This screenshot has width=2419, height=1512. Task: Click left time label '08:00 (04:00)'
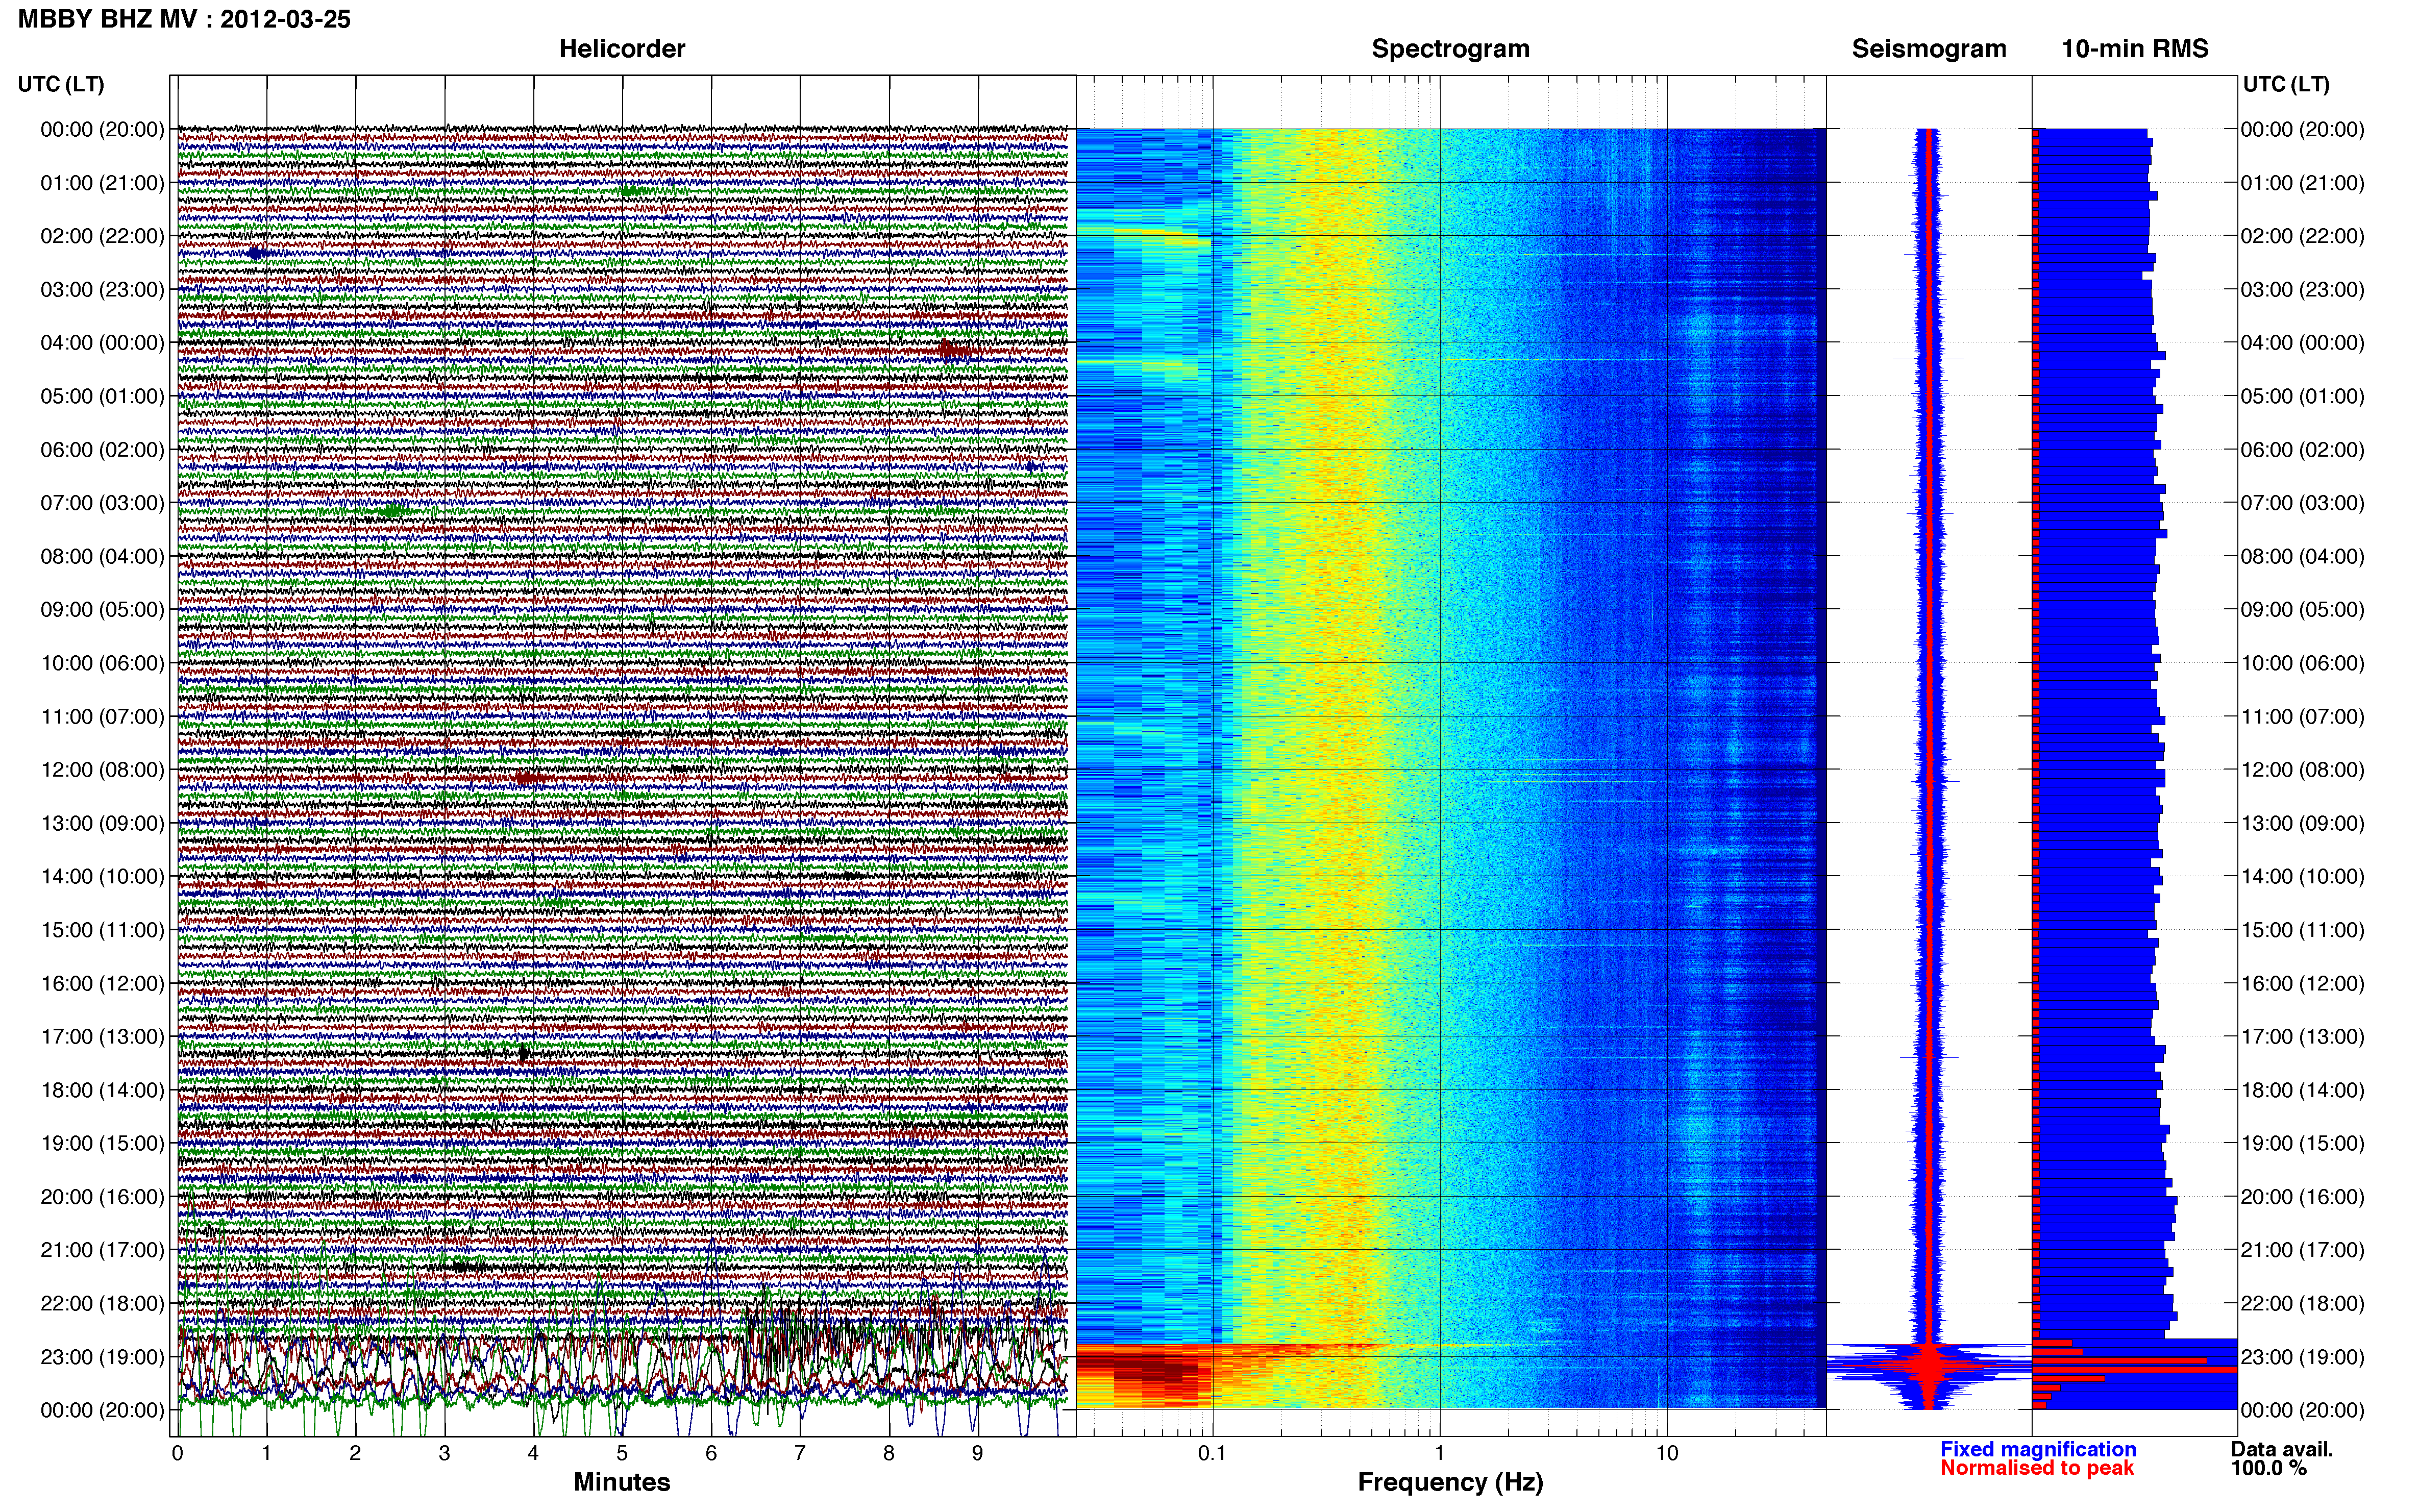coord(102,556)
